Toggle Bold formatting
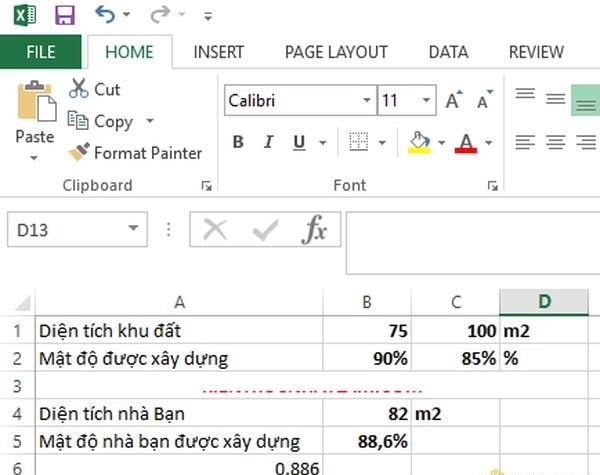The width and height of the screenshot is (600, 475). tap(238, 143)
